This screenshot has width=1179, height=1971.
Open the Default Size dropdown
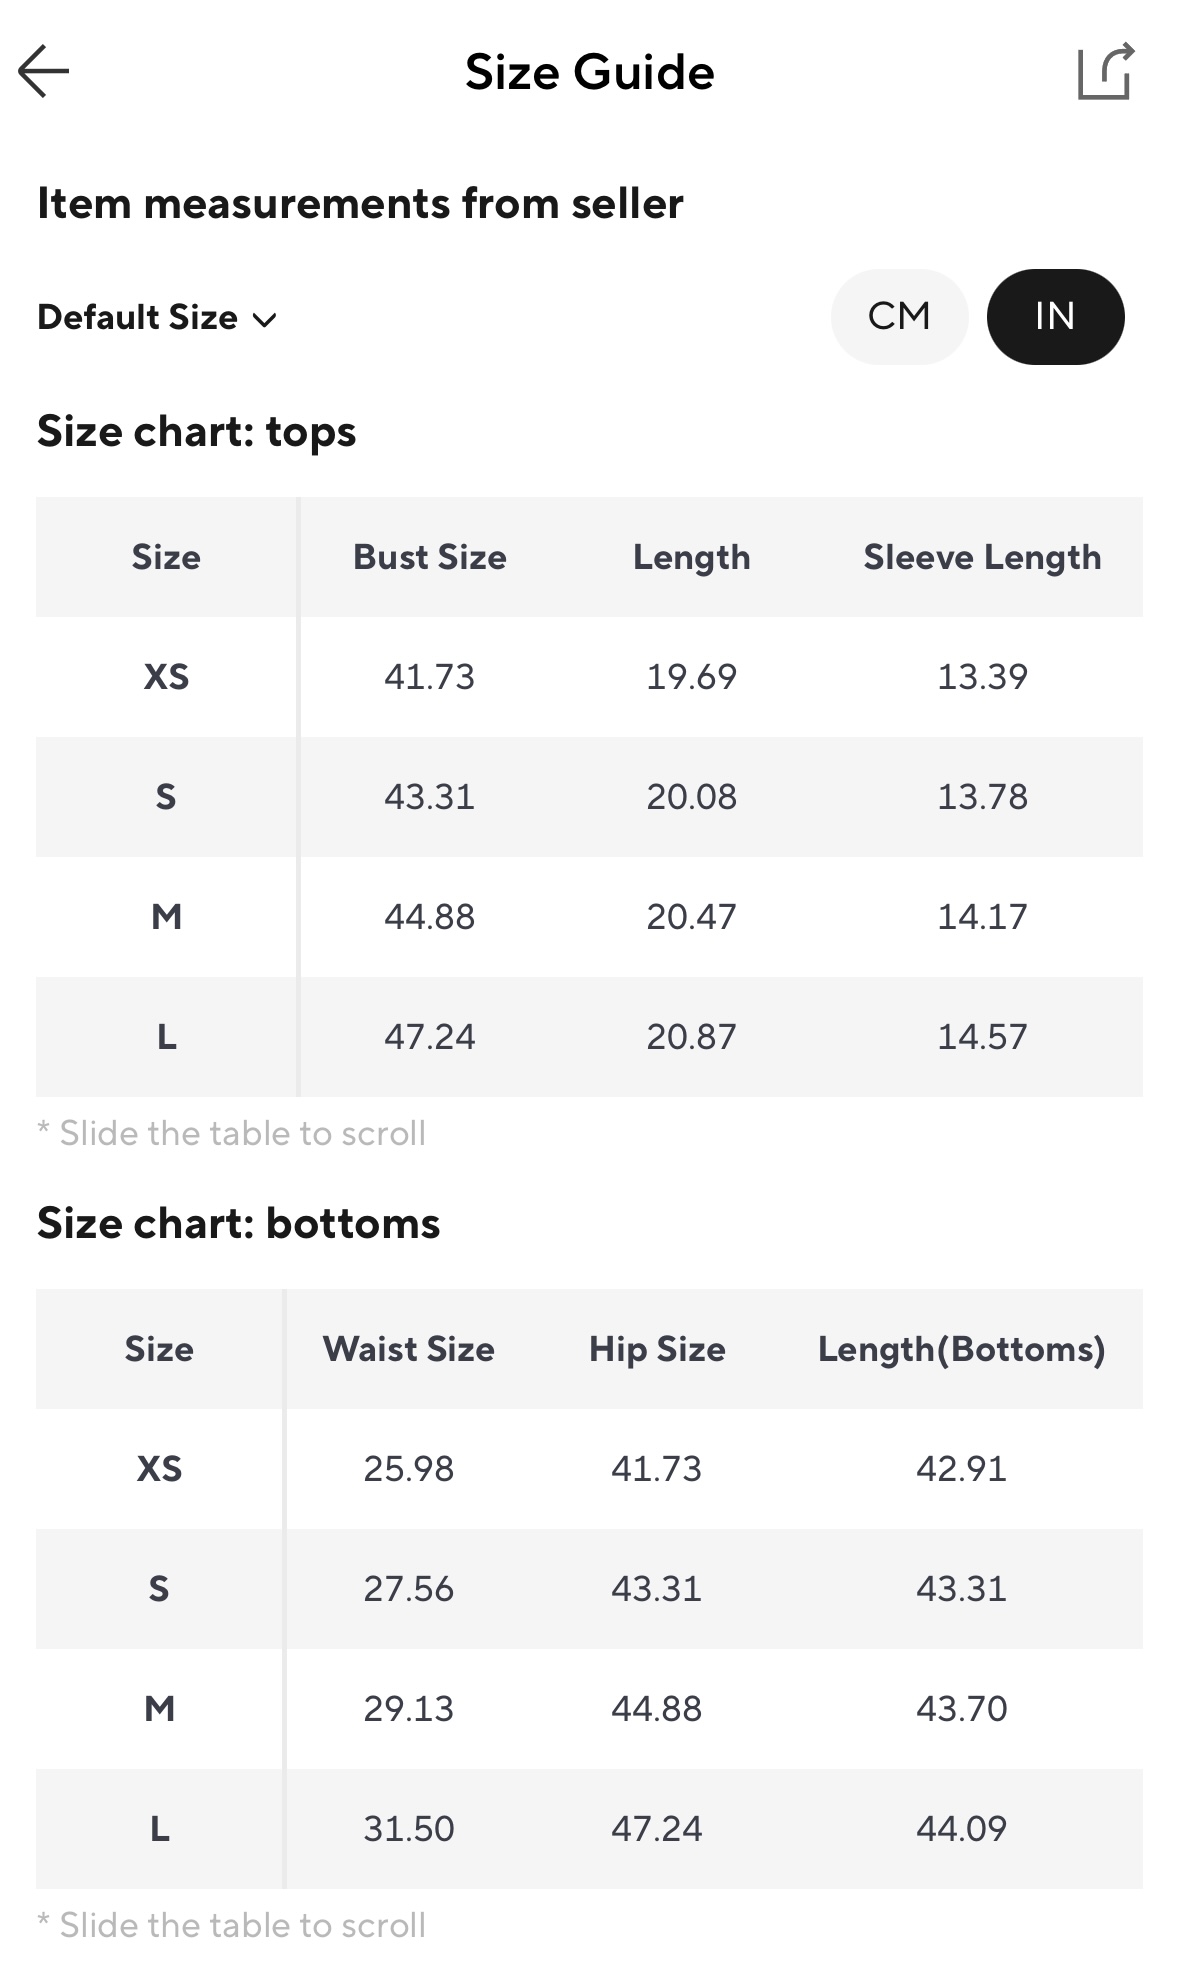pos(156,318)
